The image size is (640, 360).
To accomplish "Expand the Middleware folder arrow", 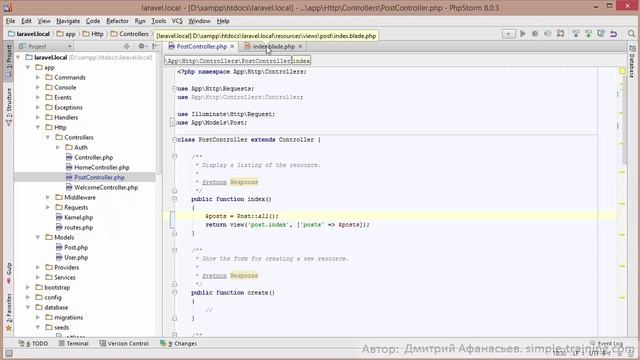I will (x=48, y=197).
